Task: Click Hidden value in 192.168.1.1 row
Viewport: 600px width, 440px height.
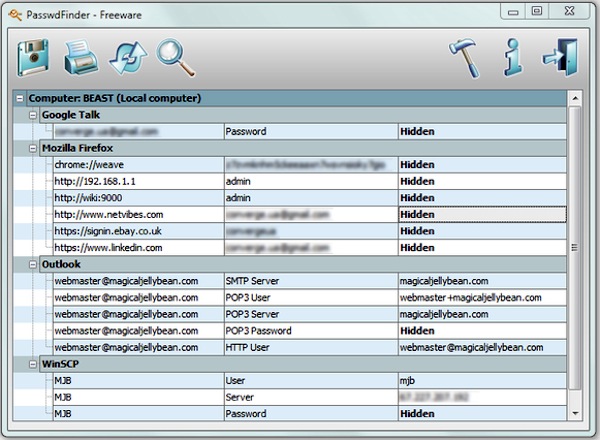Action: coord(482,181)
